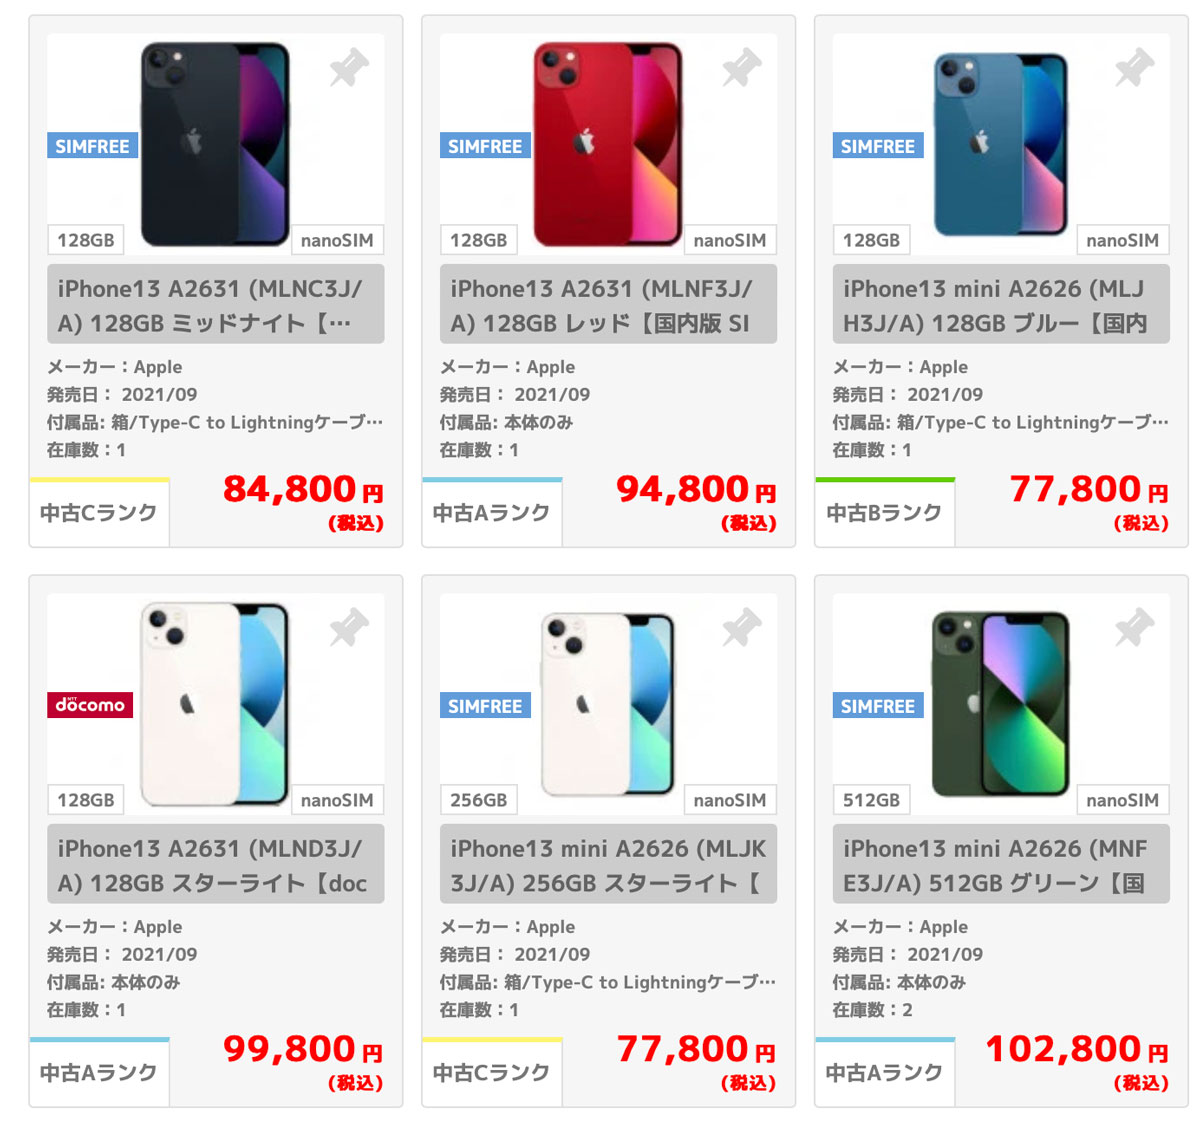Select the 84,800円 price
1200x1125 pixels.
[303, 490]
